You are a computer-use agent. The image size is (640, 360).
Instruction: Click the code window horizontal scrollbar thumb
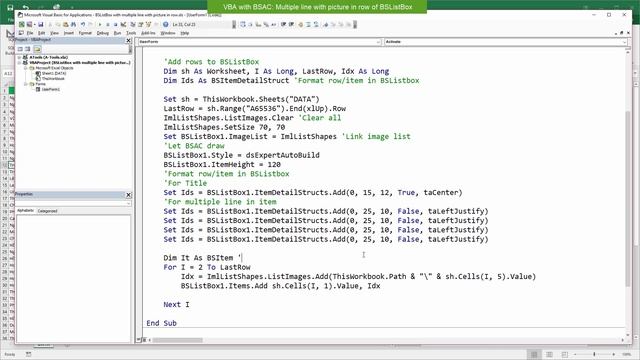[178, 340]
